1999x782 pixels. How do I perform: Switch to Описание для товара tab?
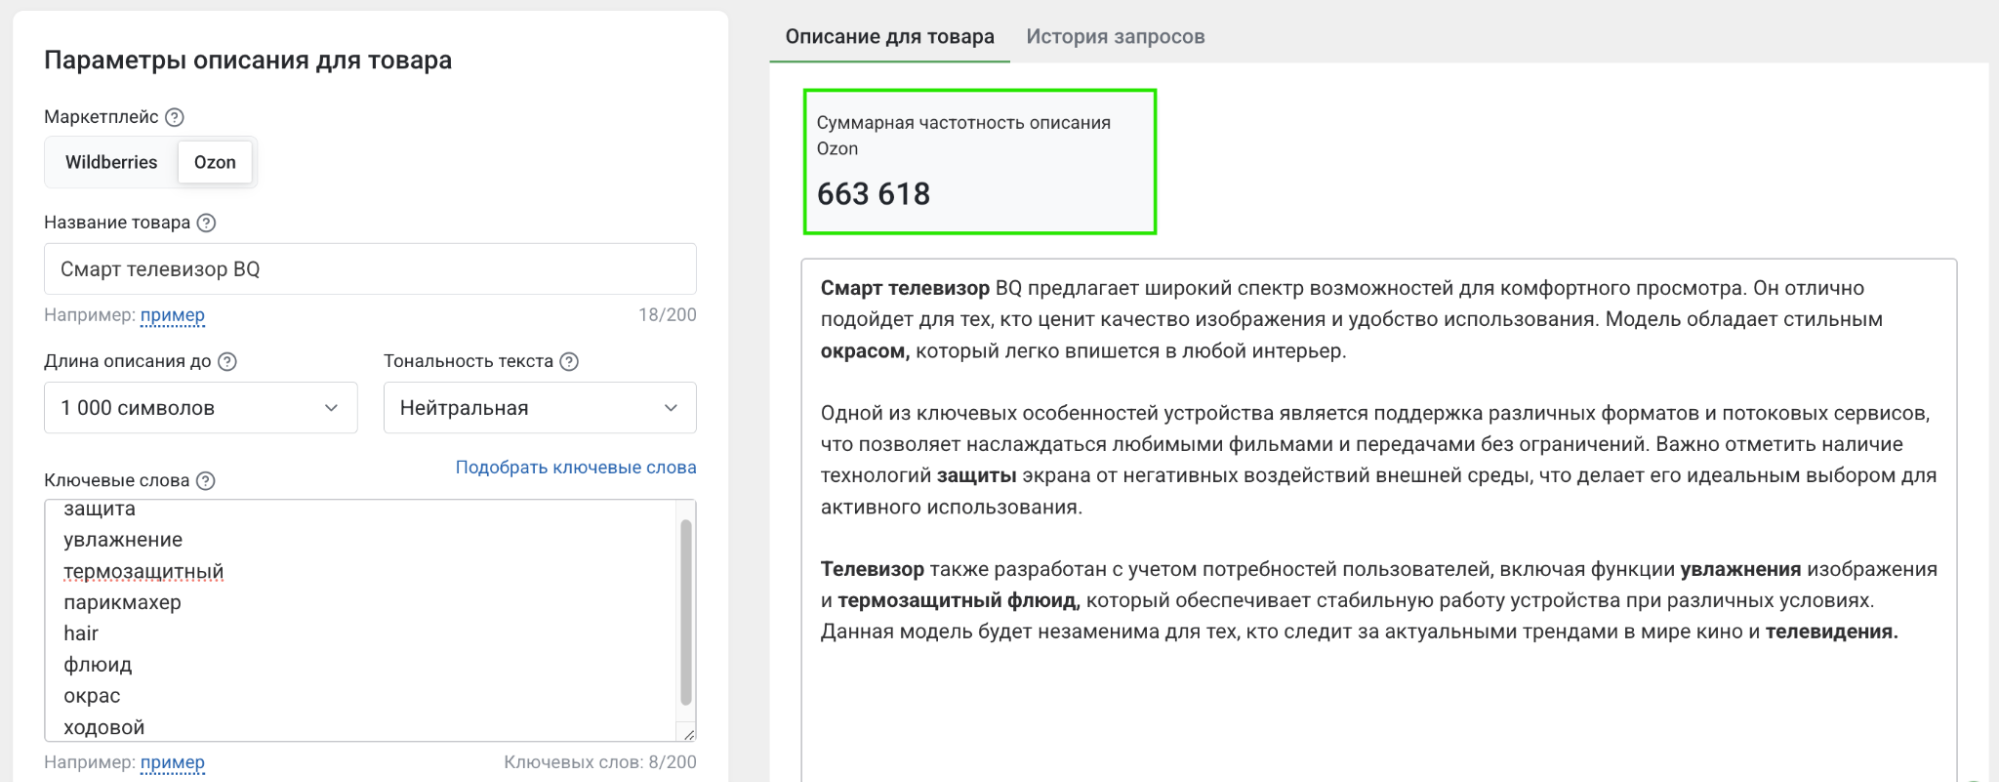[x=890, y=37]
